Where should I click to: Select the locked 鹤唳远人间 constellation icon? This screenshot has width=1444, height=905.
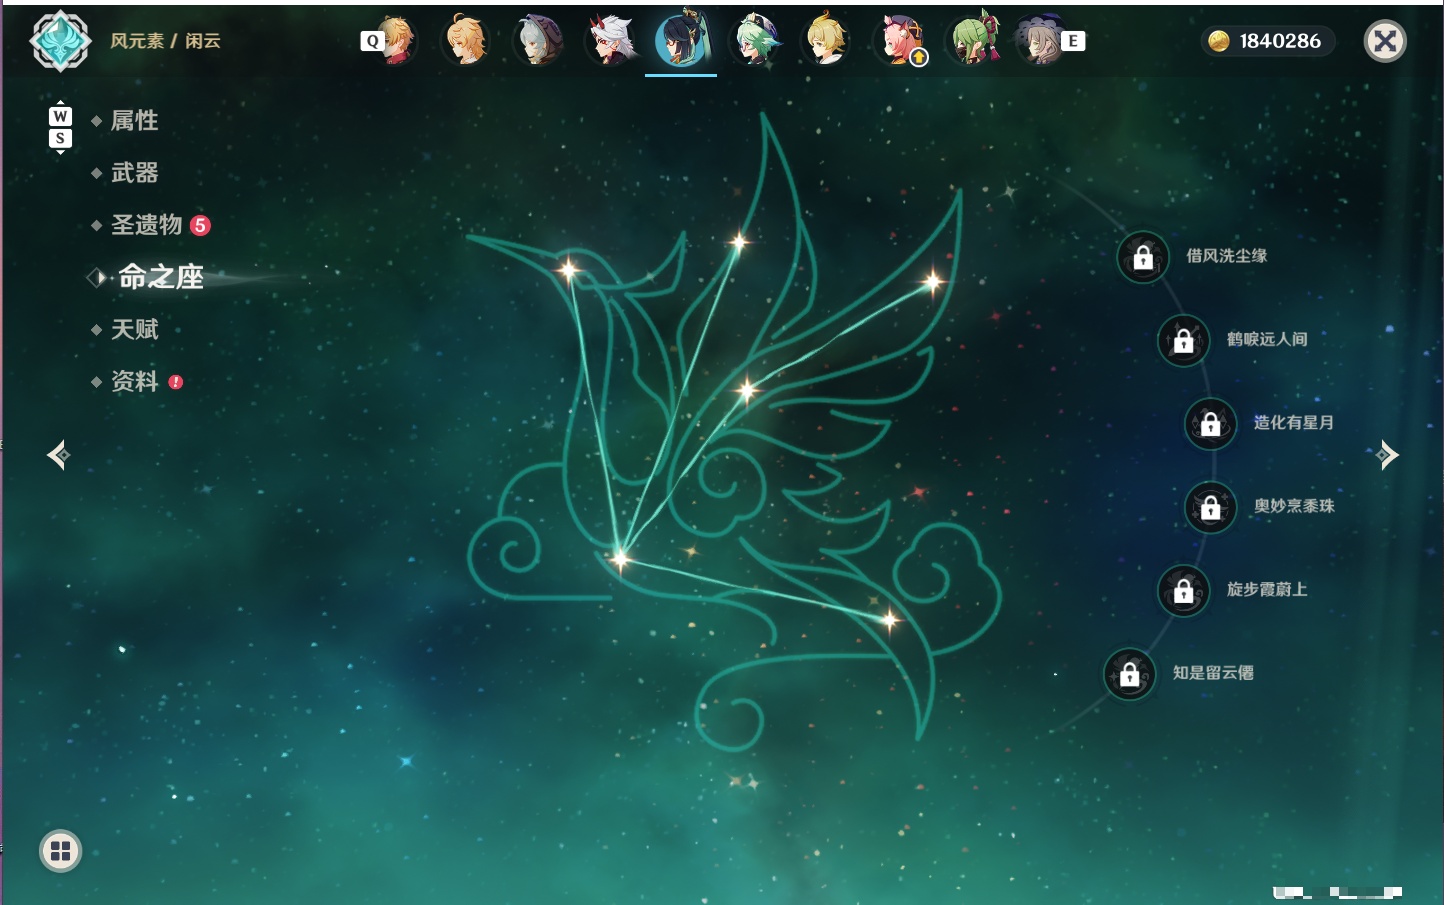point(1184,340)
